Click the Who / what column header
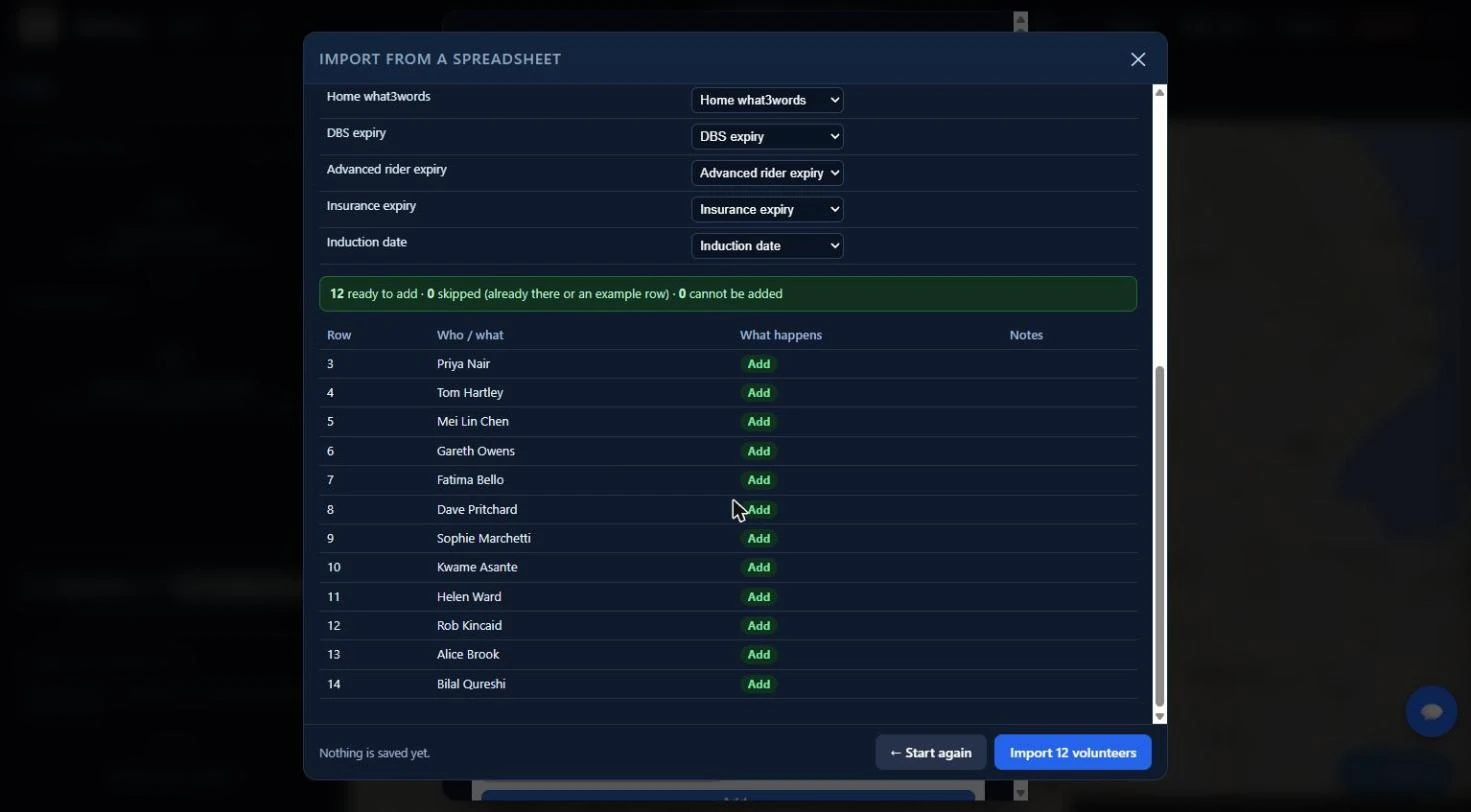The width and height of the screenshot is (1471, 812). 470,335
